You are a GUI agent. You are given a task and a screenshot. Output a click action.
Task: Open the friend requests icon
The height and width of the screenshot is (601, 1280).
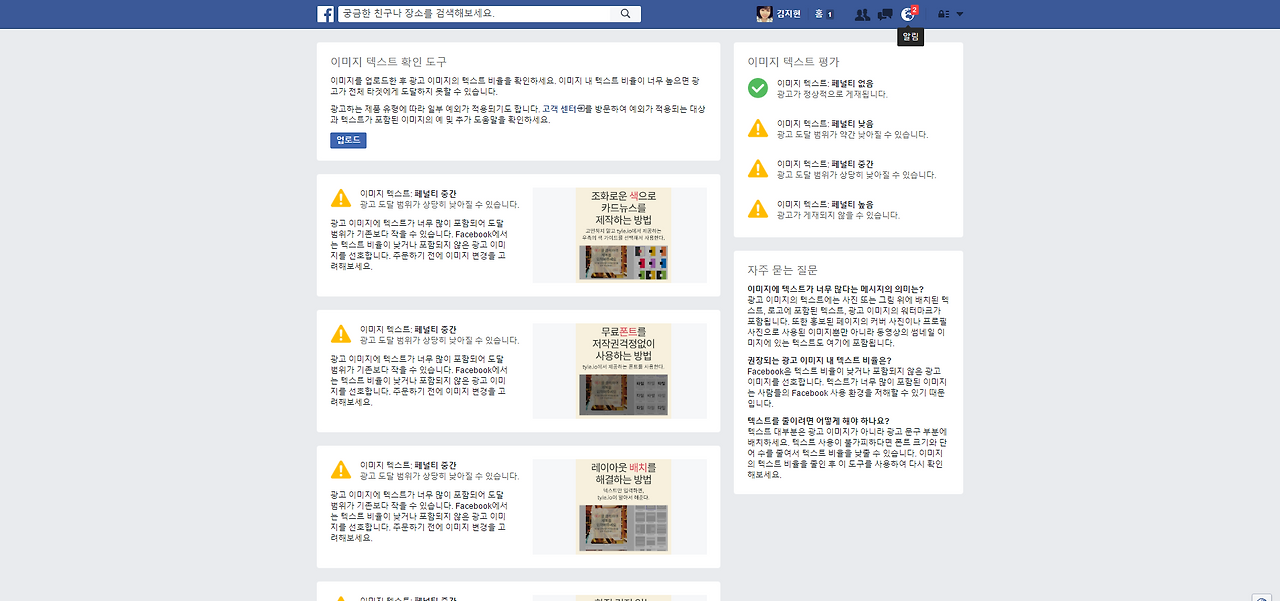tap(863, 13)
